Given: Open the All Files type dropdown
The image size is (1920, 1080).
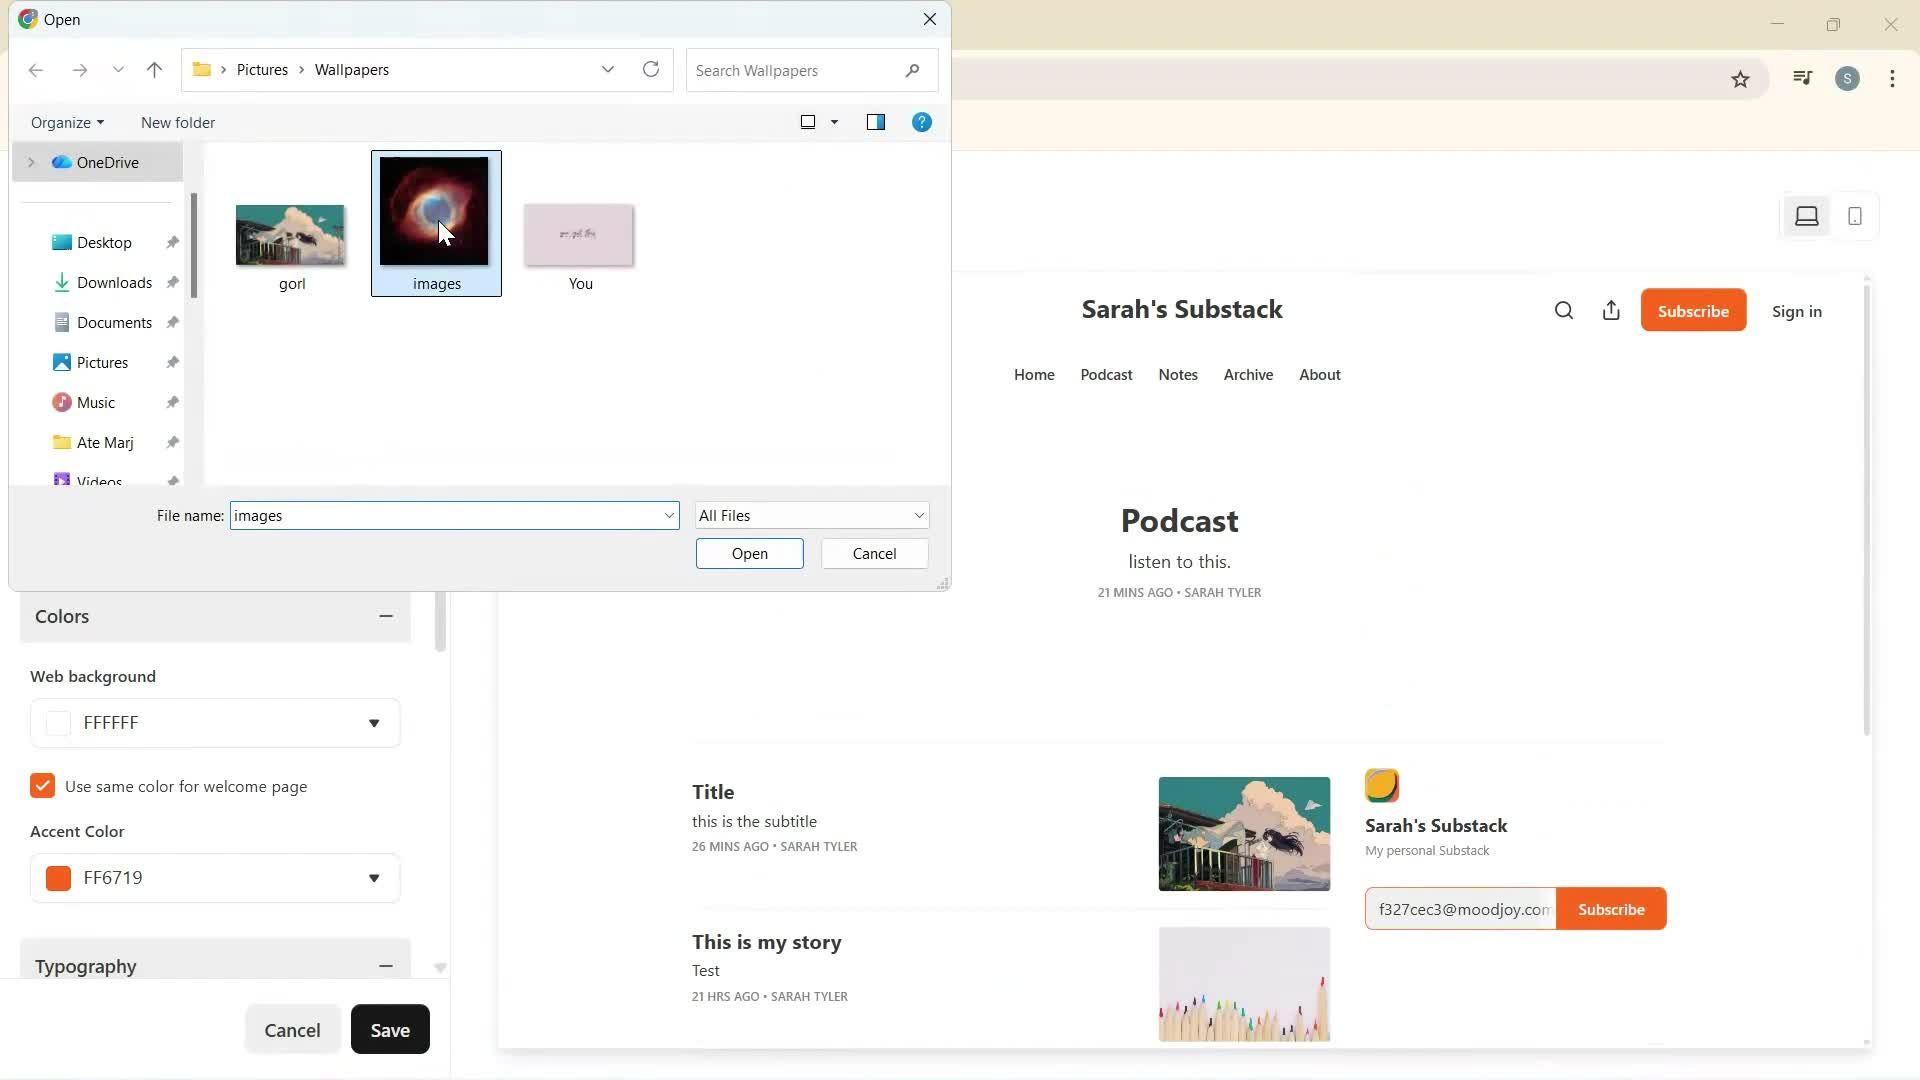Looking at the screenshot, I should tap(812, 516).
